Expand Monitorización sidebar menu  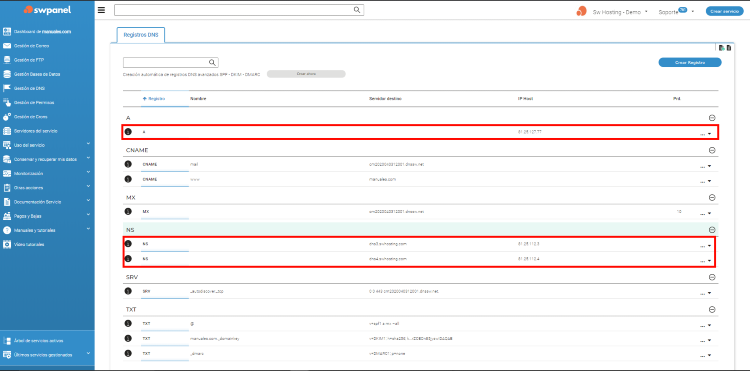click(x=88, y=172)
